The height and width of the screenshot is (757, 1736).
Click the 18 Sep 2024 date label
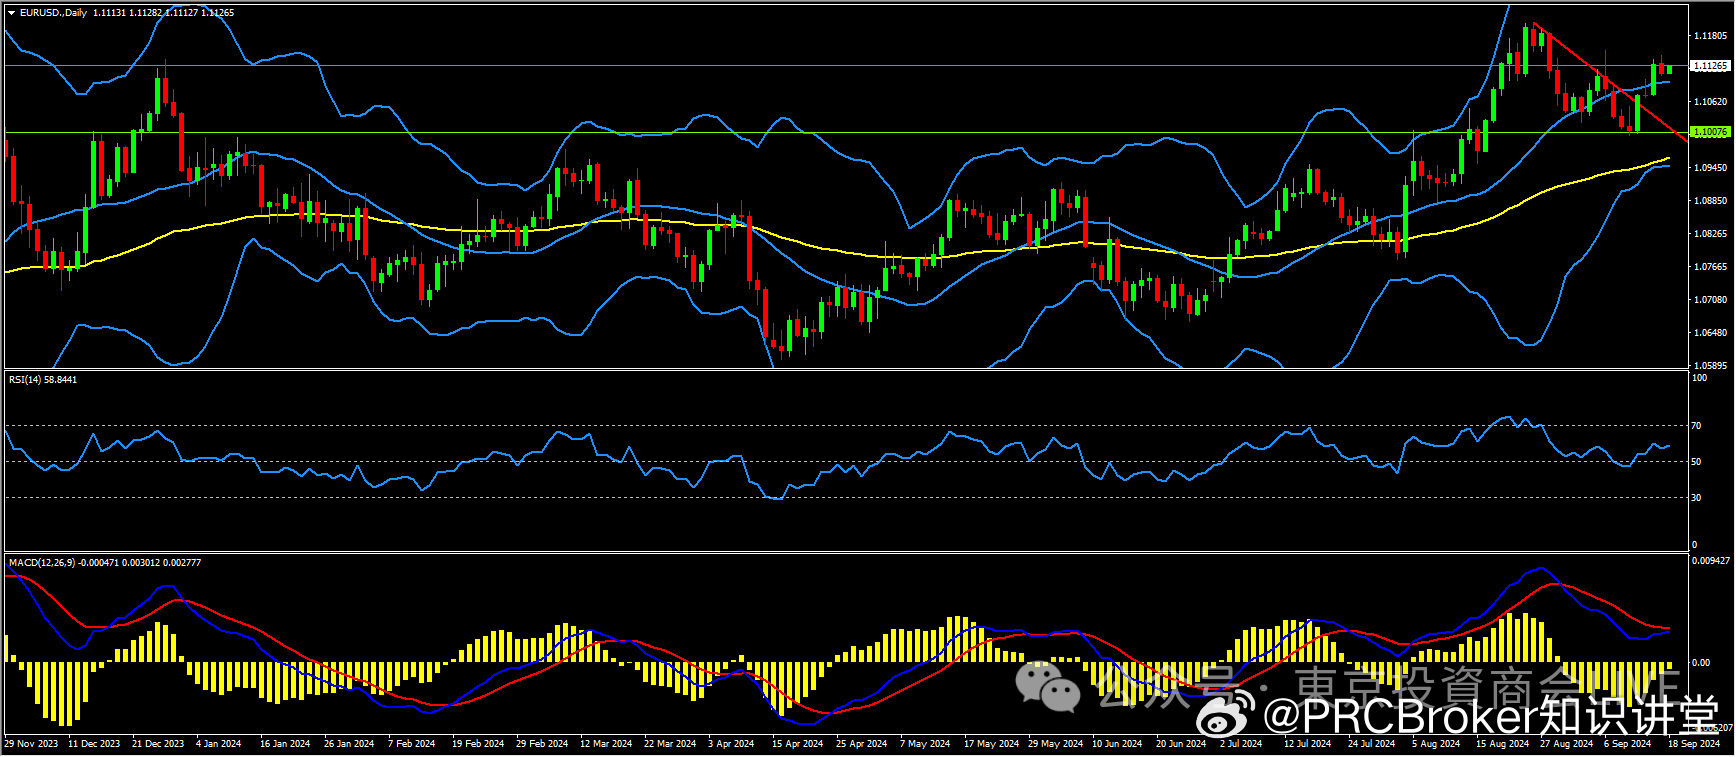pyautogui.click(x=1693, y=744)
